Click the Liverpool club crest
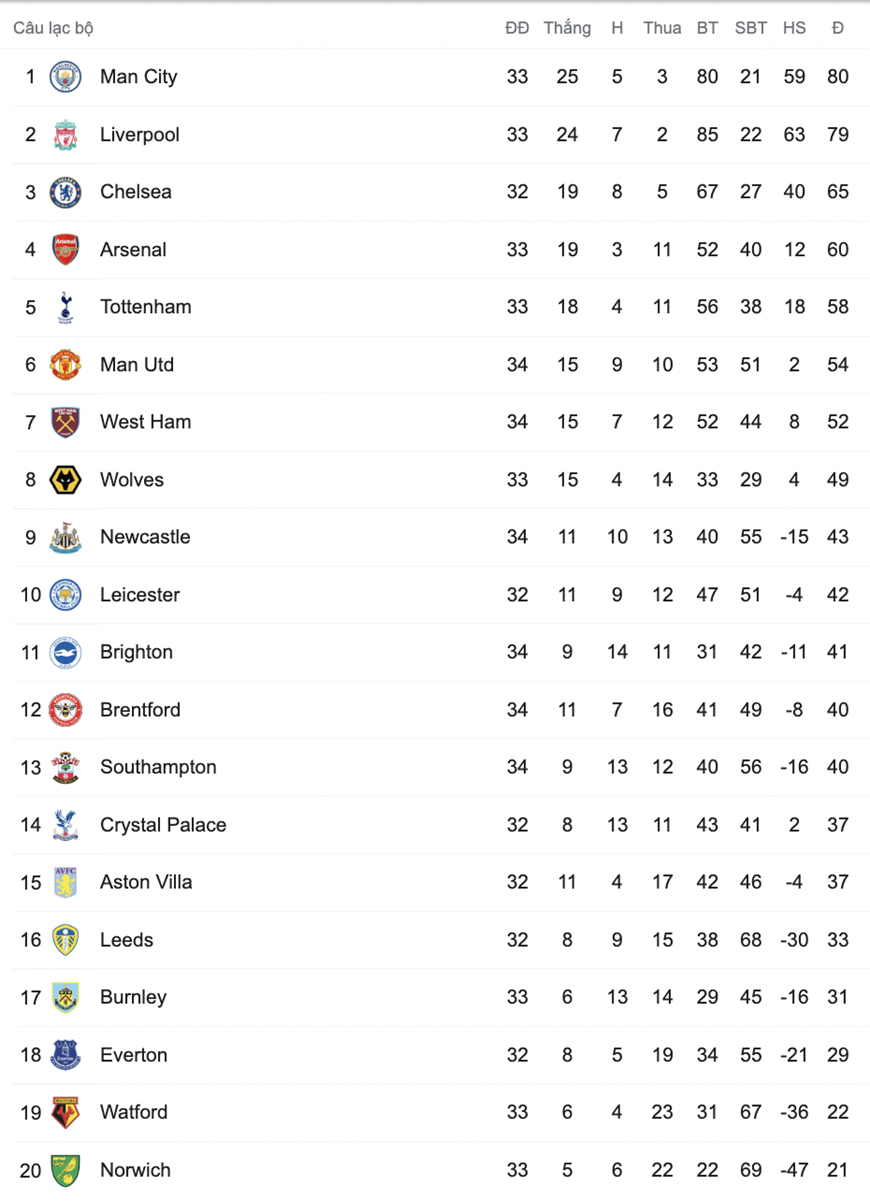 (66, 135)
